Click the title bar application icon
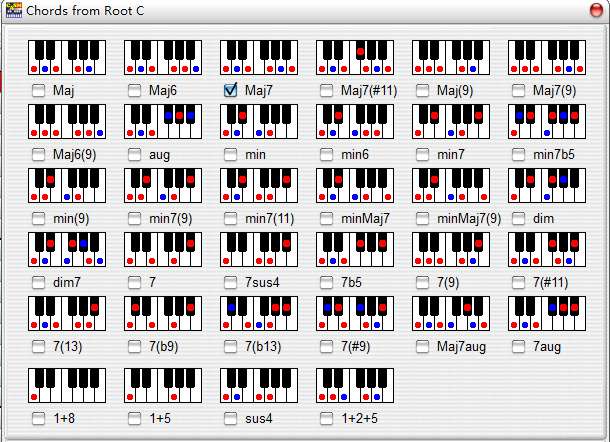Screen dimensions: 610x442 [x=12, y=9]
